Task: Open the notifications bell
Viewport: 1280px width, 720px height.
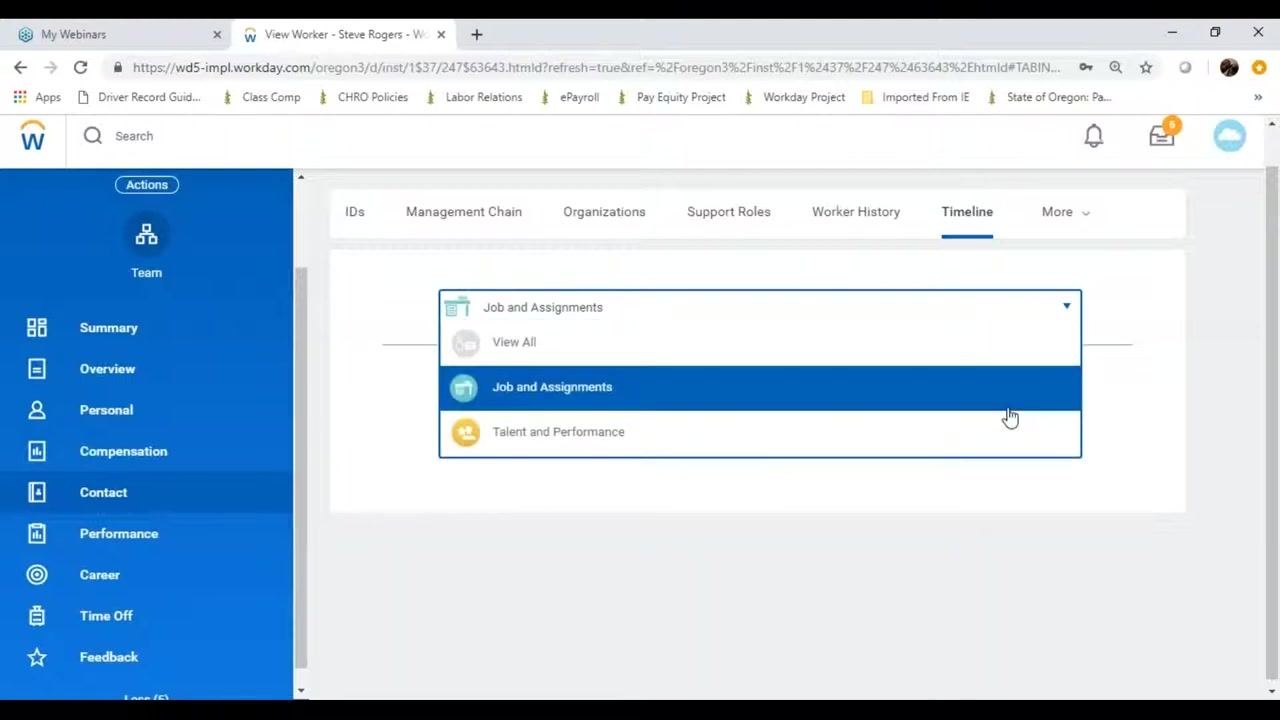Action: point(1094,136)
